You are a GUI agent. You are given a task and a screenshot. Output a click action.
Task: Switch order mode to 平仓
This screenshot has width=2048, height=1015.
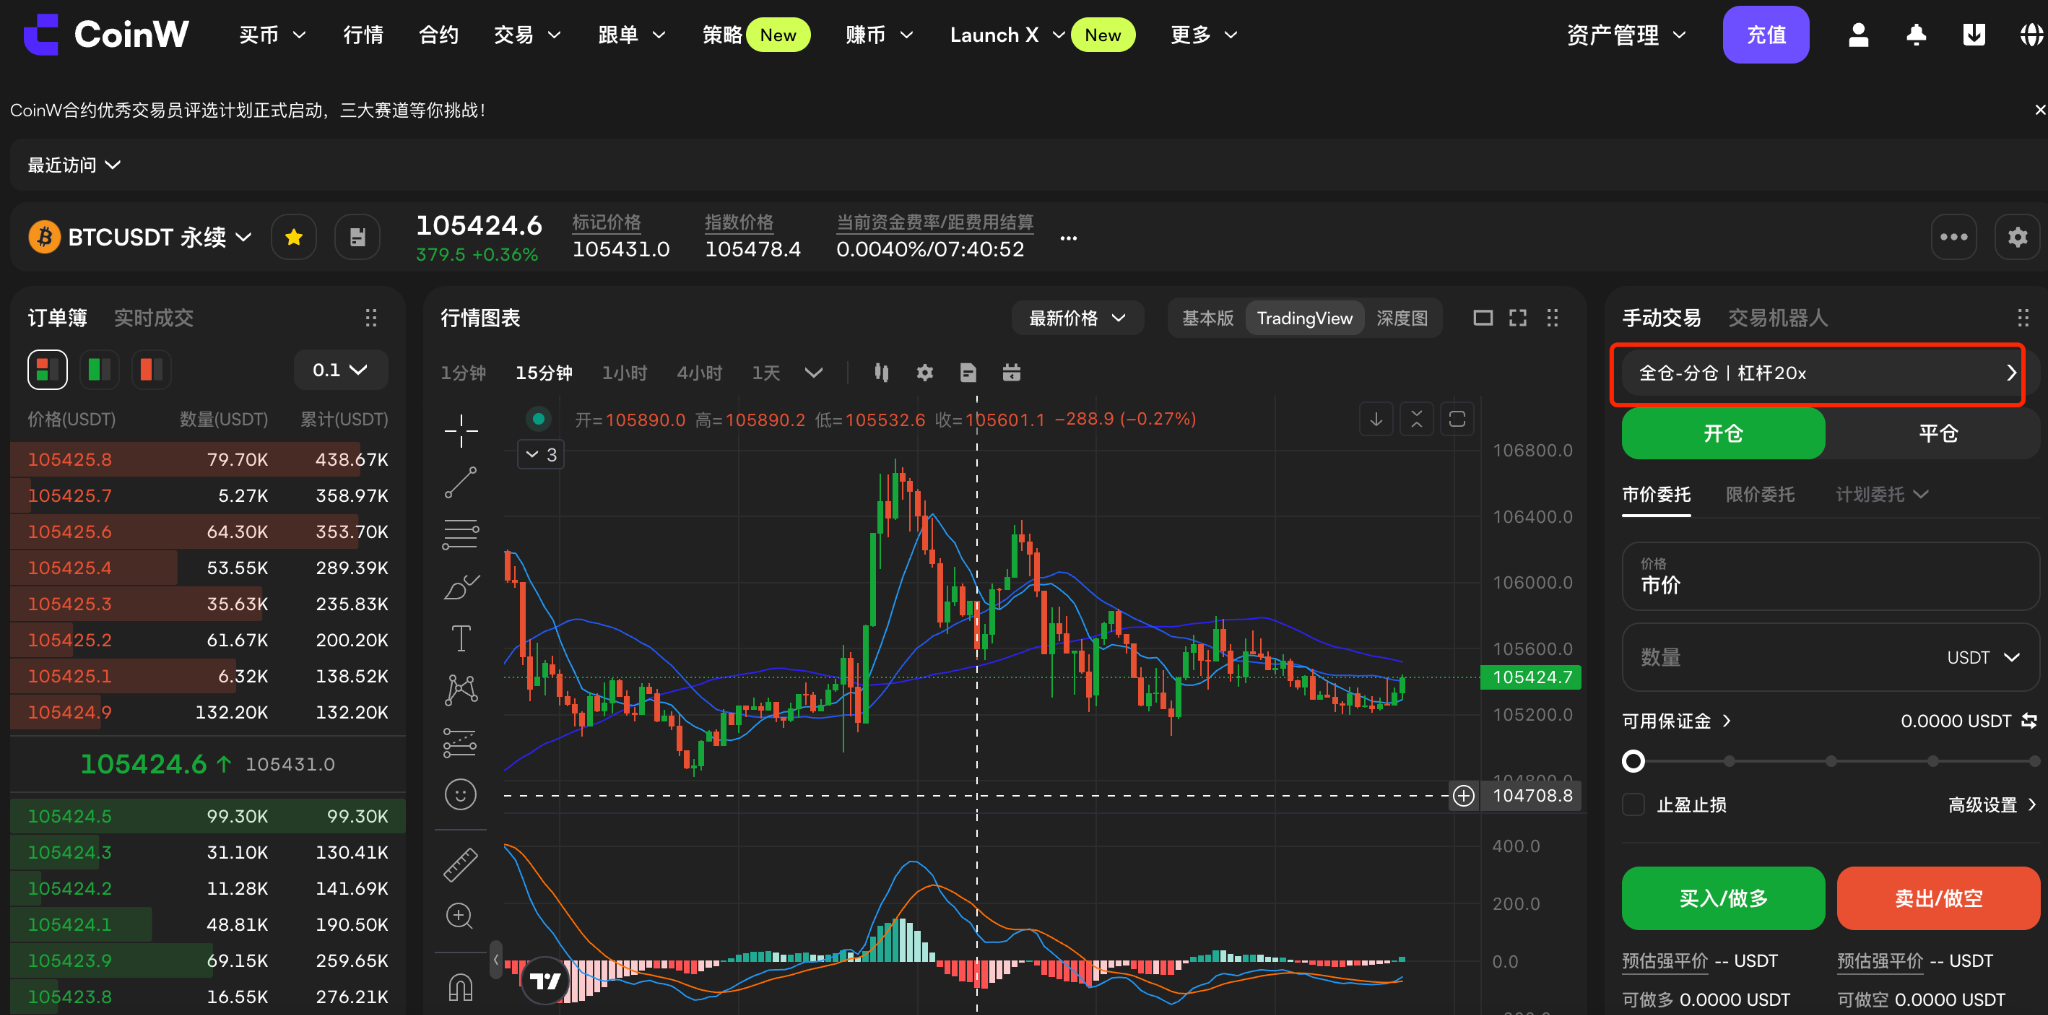pyautogui.click(x=1937, y=434)
